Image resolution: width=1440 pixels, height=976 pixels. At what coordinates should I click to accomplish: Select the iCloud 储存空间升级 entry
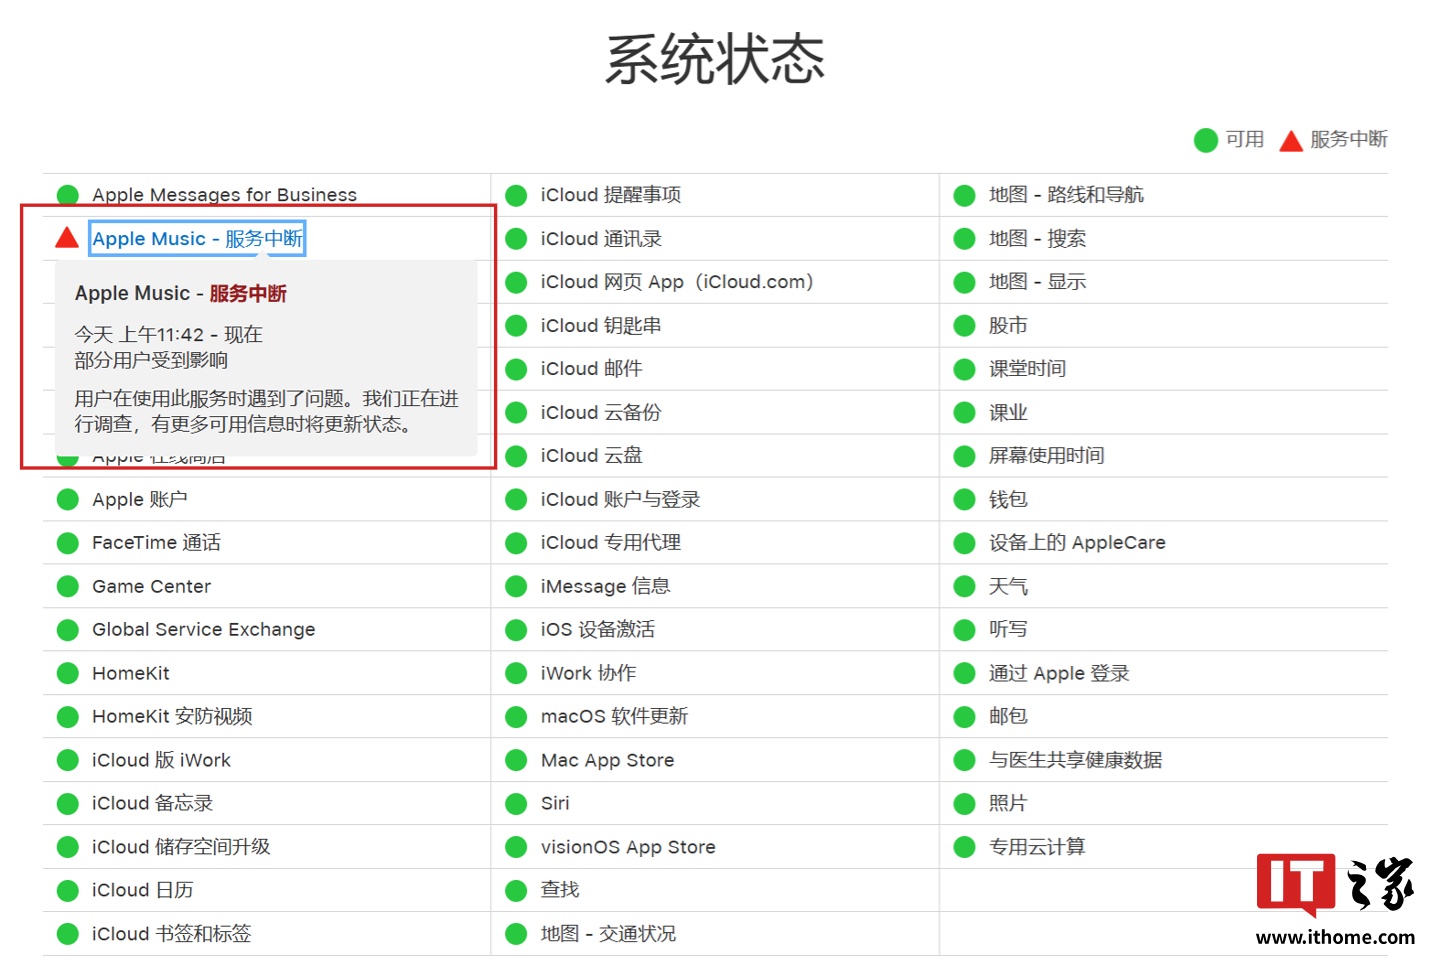coord(181,847)
